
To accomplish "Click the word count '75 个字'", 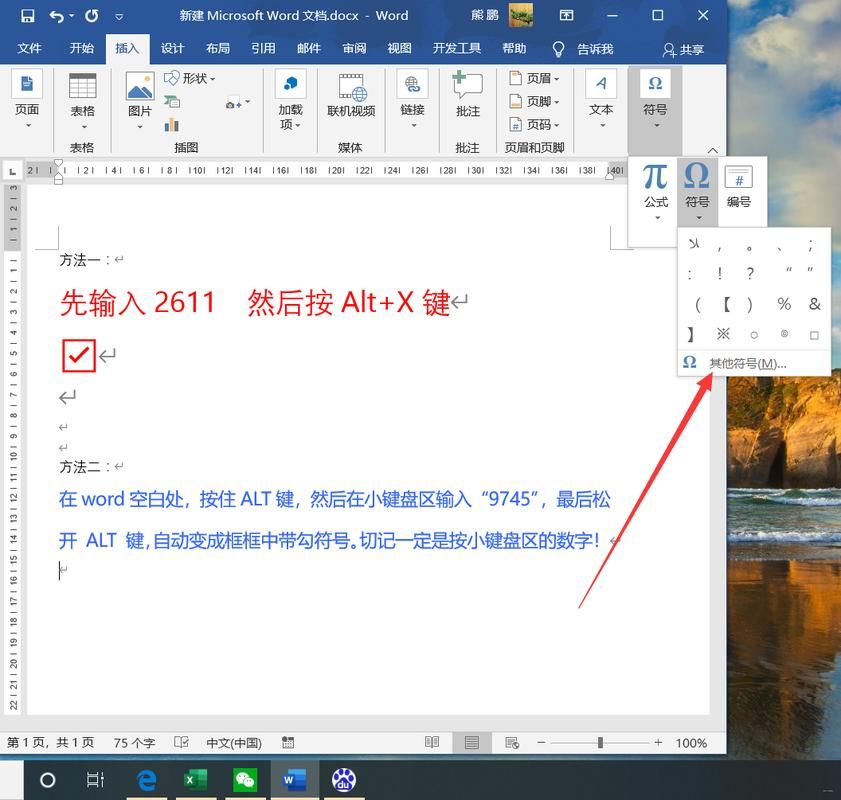I will (x=134, y=743).
